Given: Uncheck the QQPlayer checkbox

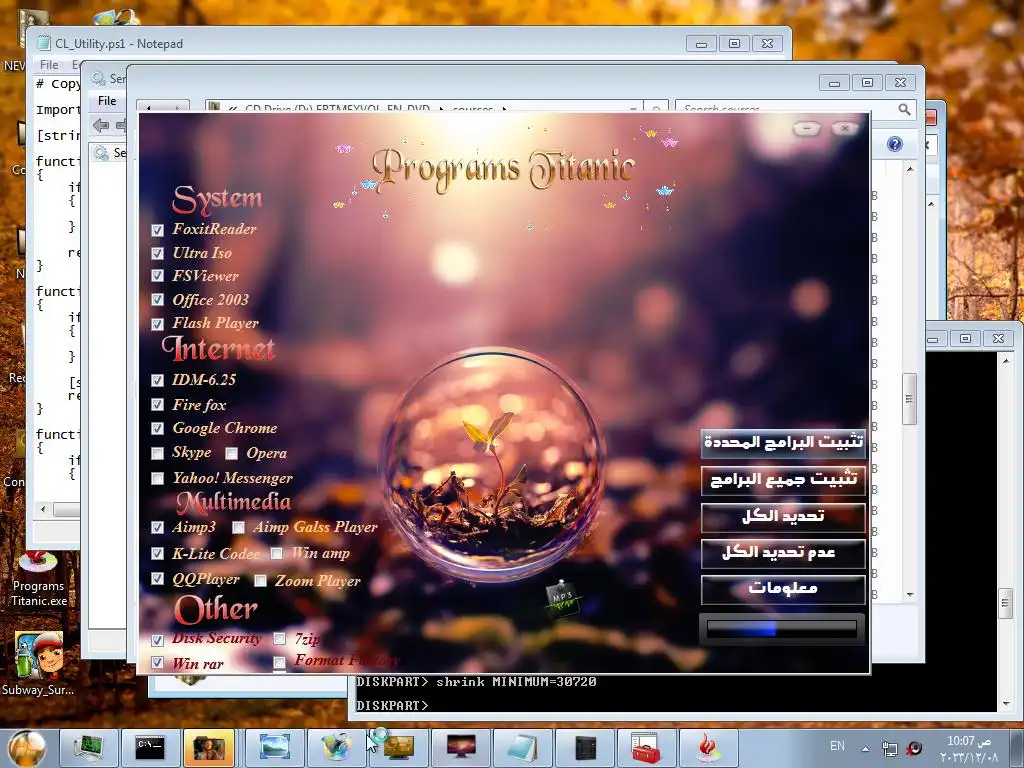Looking at the screenshot, I should tap(157, 579).
